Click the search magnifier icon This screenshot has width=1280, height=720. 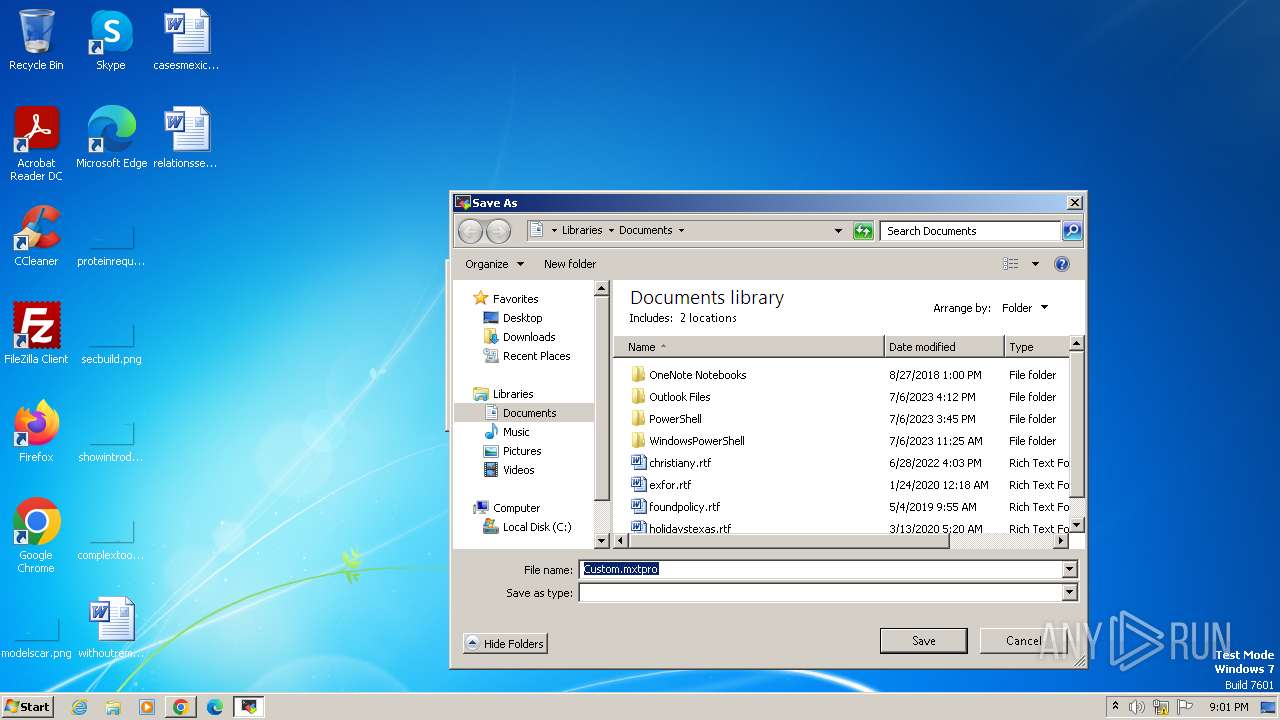1071,231
